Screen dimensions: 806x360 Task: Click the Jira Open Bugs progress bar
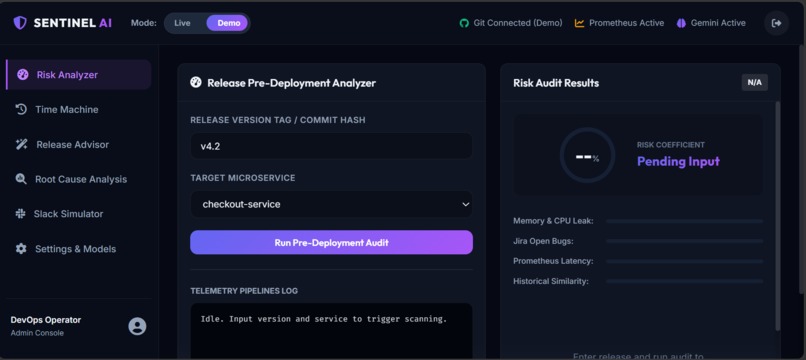pos(684,241)
